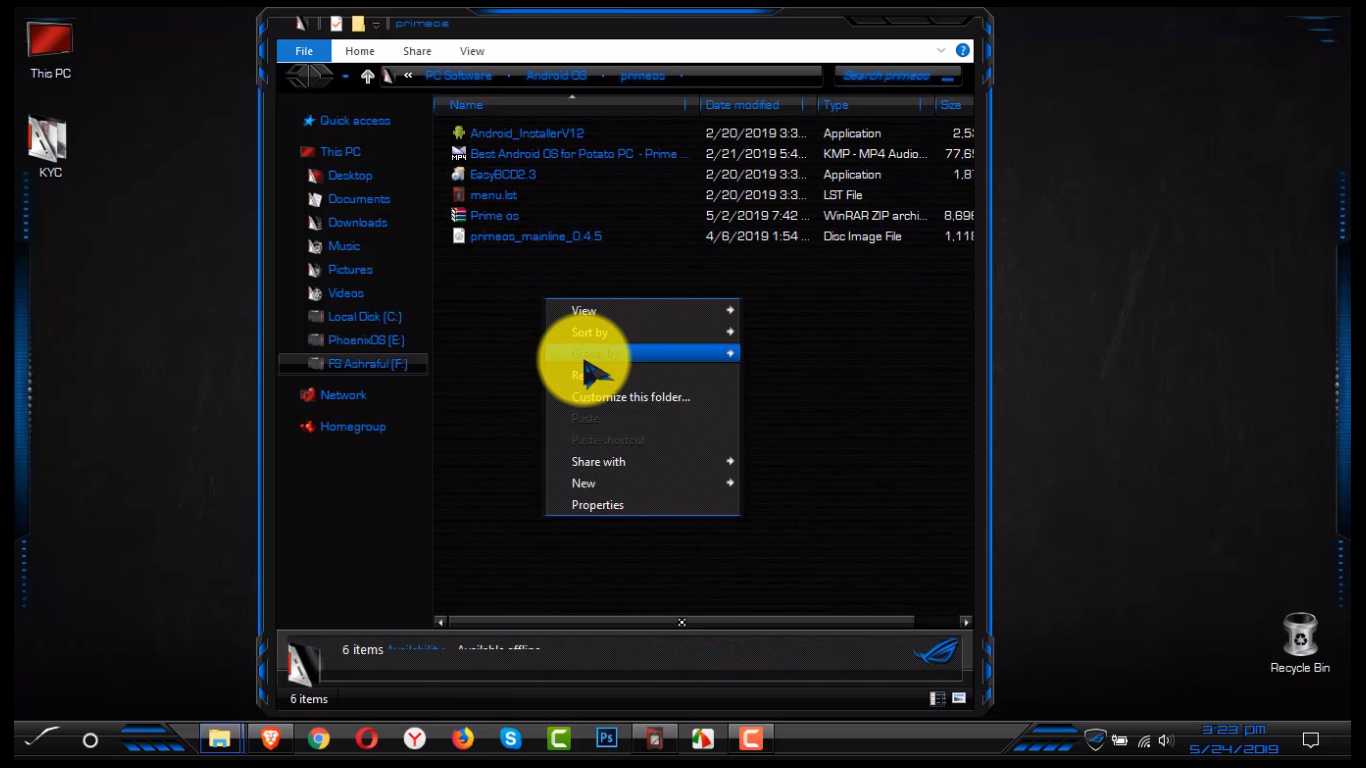The height and width of the screenshot is (768, 1366).
Task: Select Quick access in navigation pane
Action: pos(355,121)
